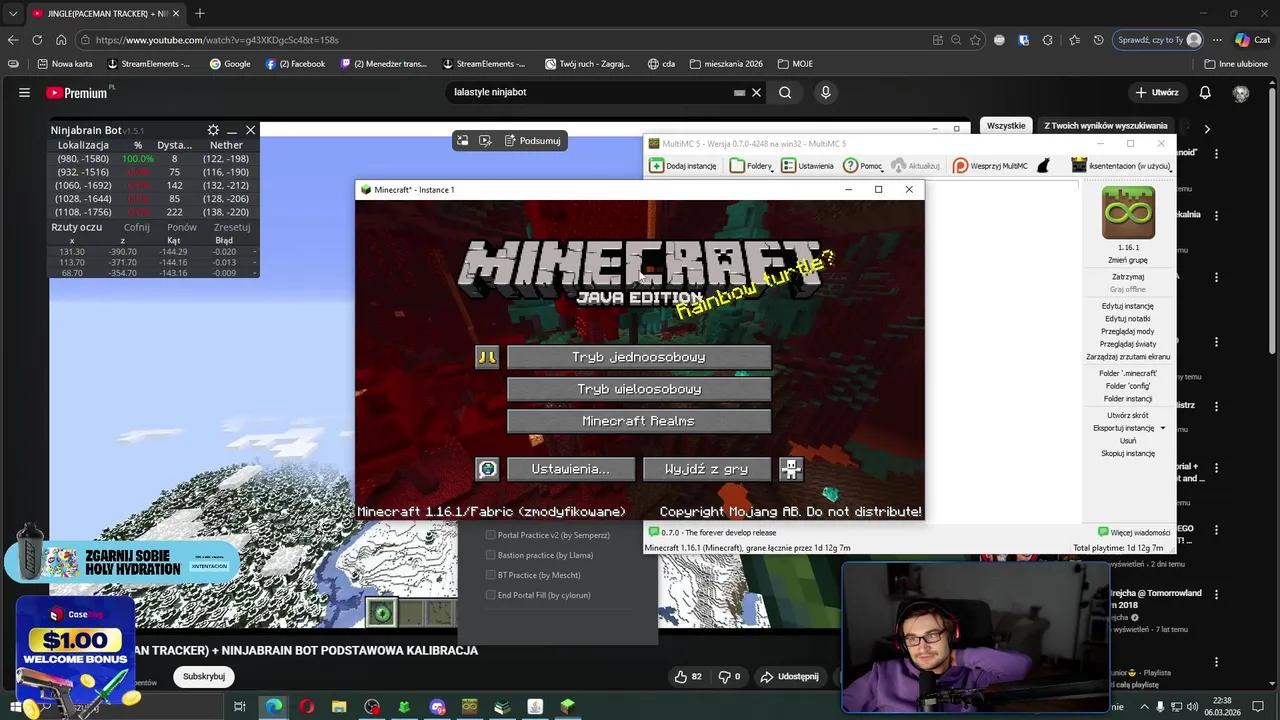Image resolution: width=1280 pixels, height=720 pixels.
Task: Open YouTube account avatar menu
Action: [x=1241, y=93]
